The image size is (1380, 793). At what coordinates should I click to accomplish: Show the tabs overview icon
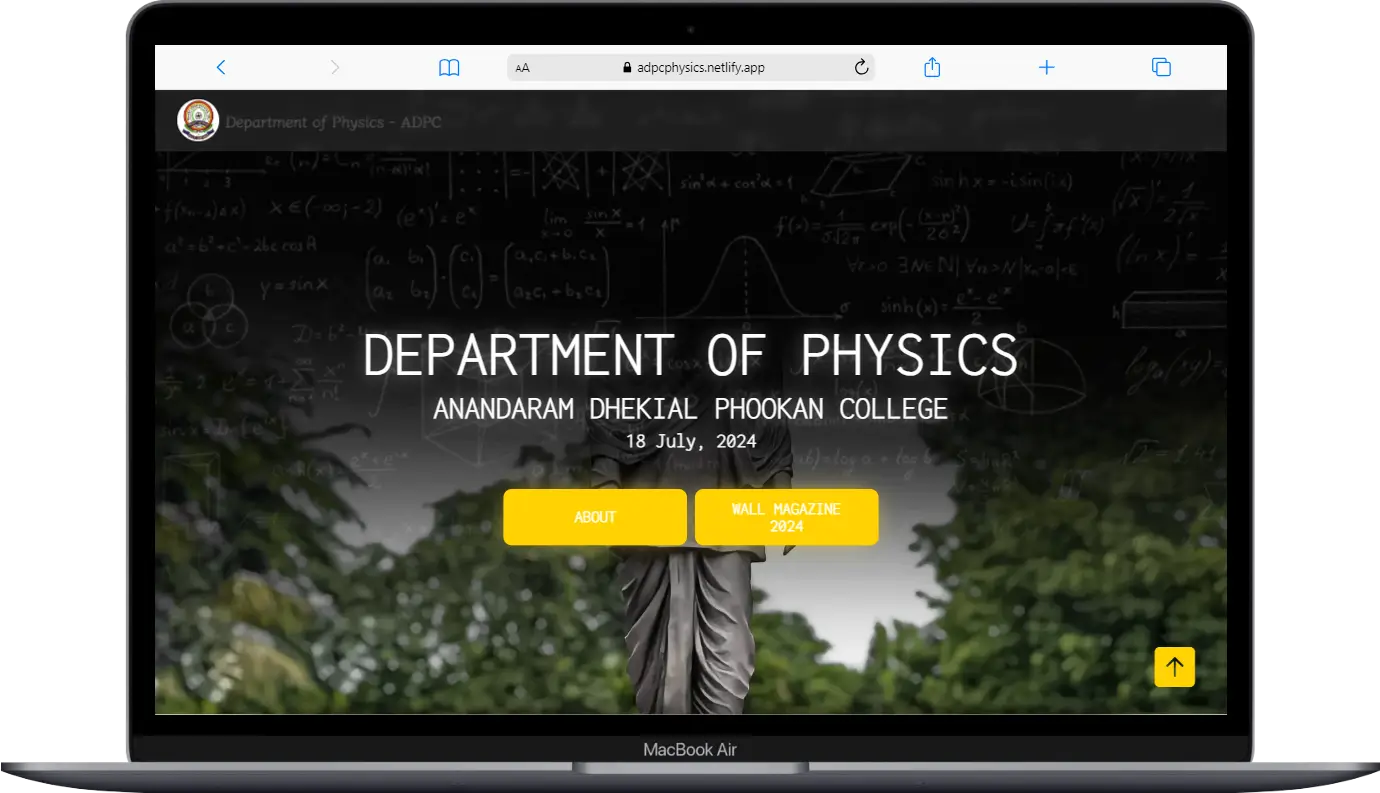[1161, 67]
